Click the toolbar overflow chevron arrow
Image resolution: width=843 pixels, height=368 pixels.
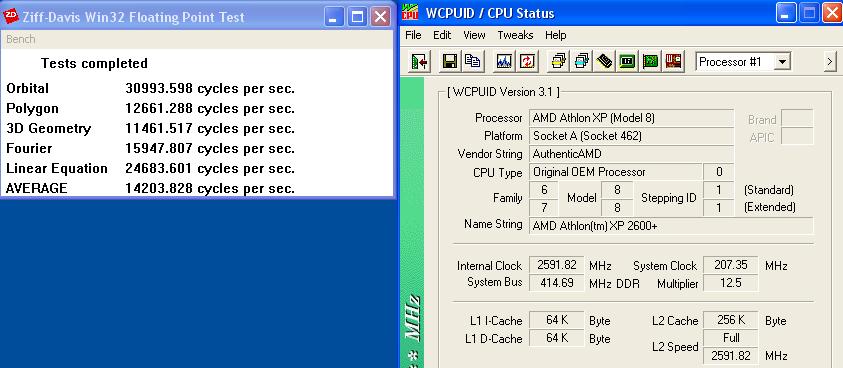click(830, 62)
